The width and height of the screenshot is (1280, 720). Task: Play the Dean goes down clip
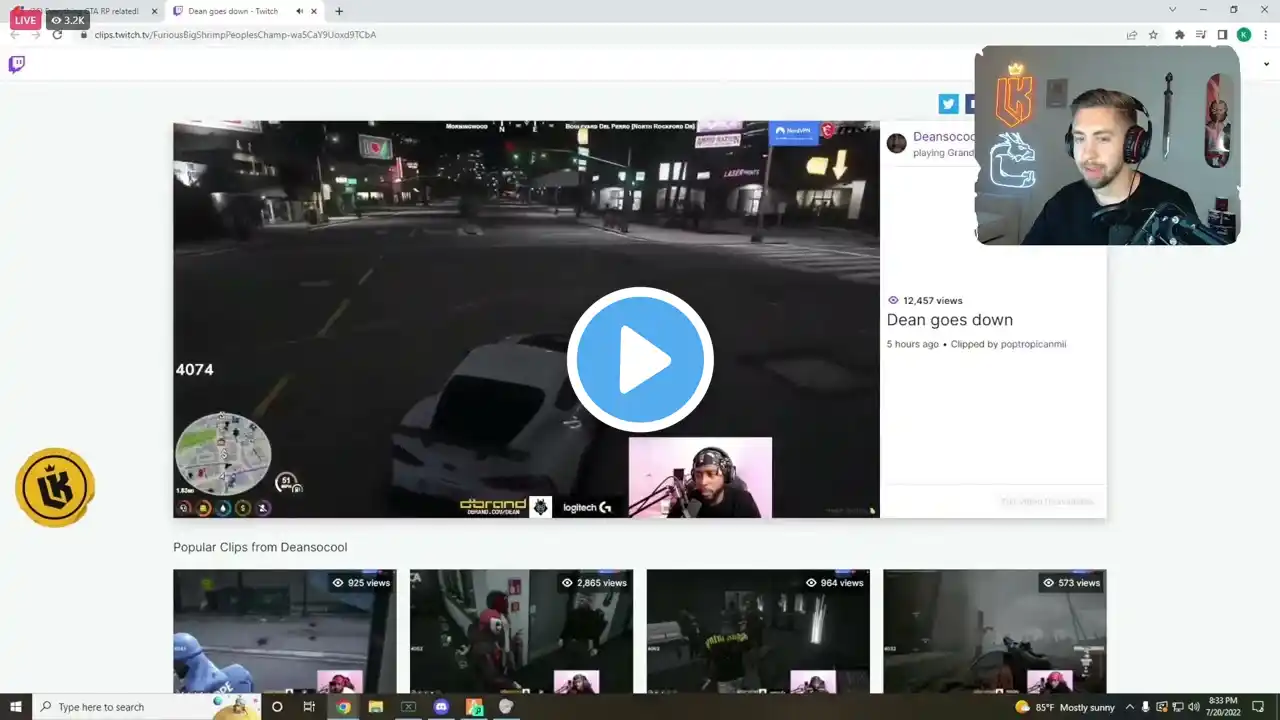640,360
